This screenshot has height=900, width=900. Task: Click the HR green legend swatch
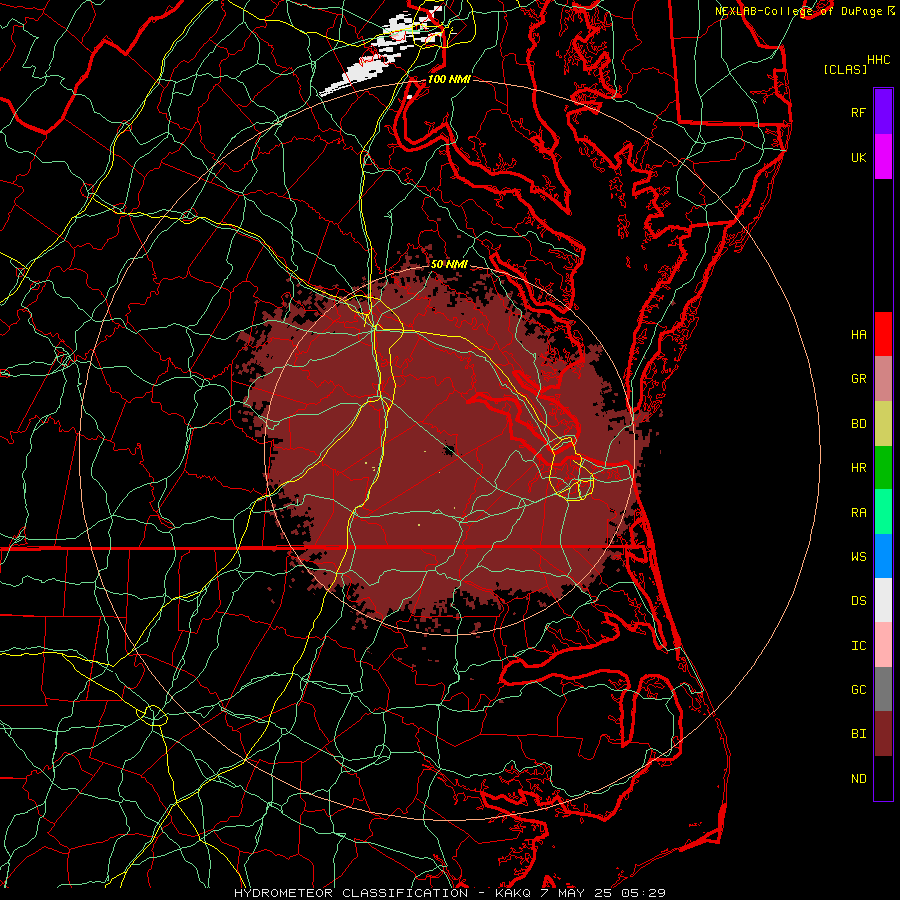point(883,467)
